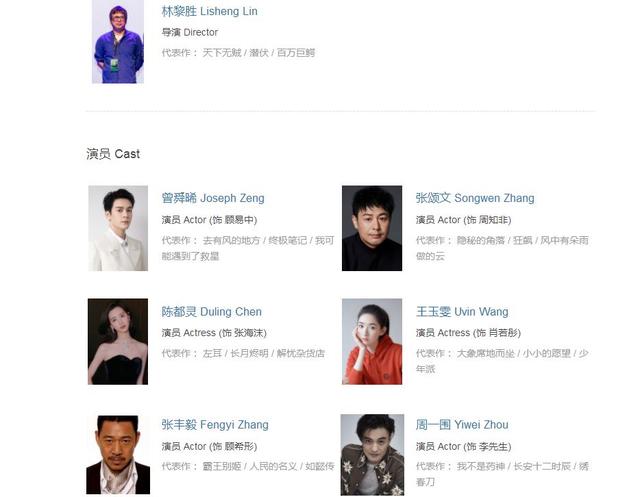
Task: Click Songwen Zhang's role text 饰 周知非
Action: [487, 220]
